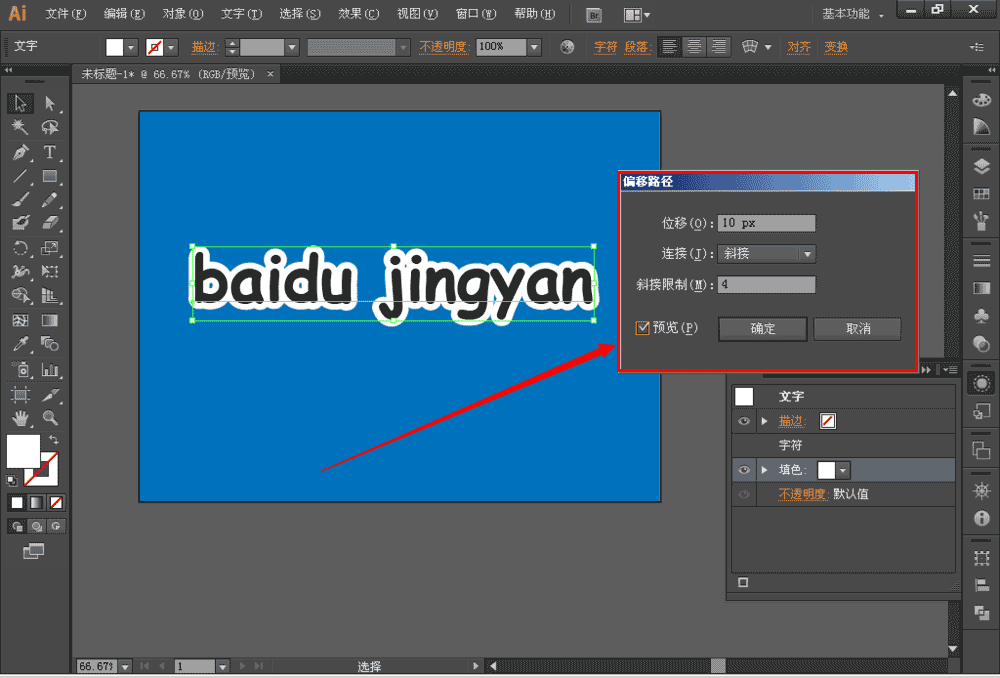Open the Color palette panel icon

982,100
